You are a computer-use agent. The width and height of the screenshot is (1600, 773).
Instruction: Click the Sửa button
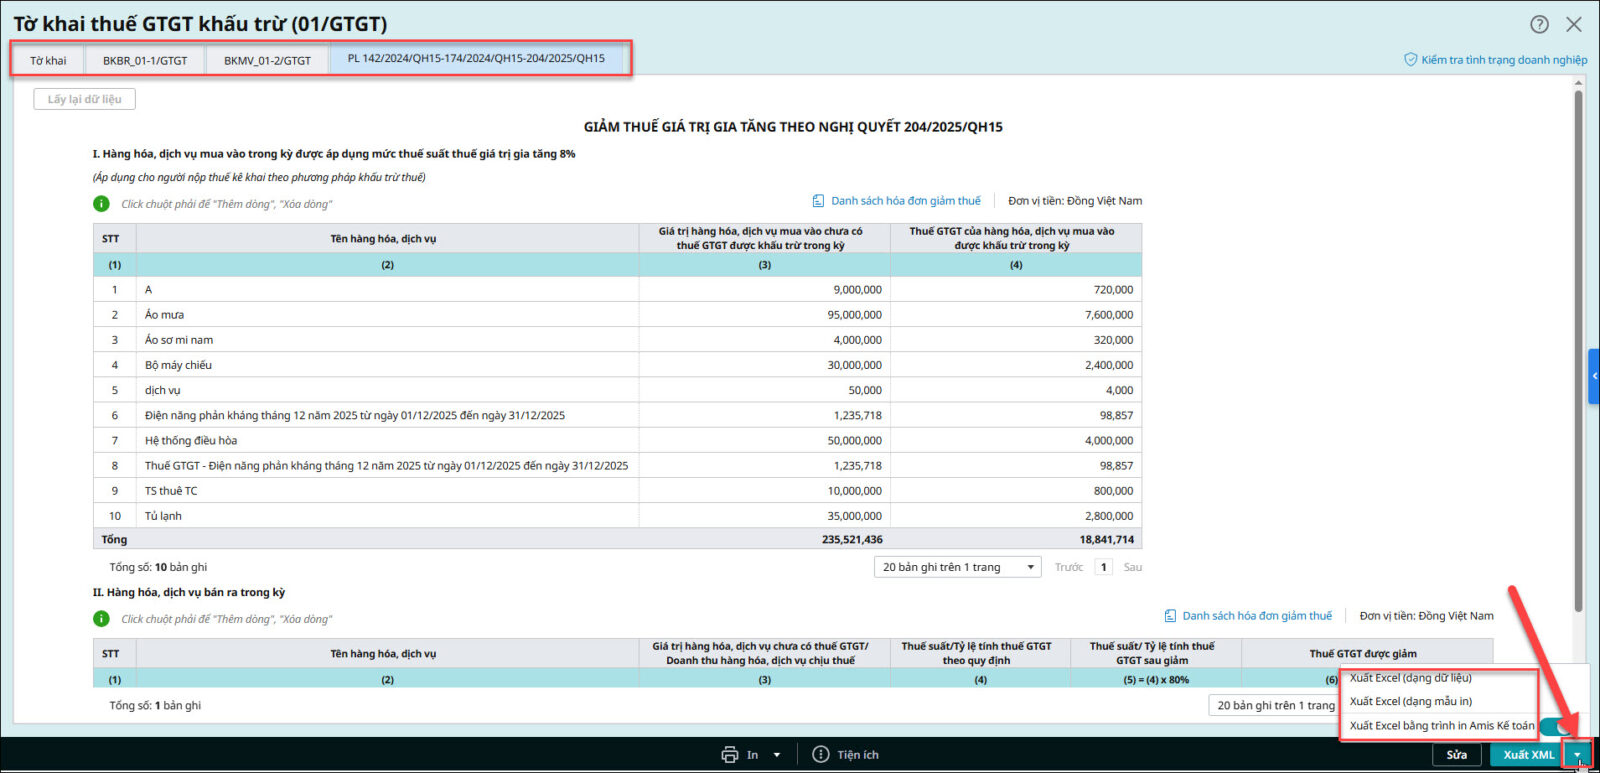[1456, 755]
